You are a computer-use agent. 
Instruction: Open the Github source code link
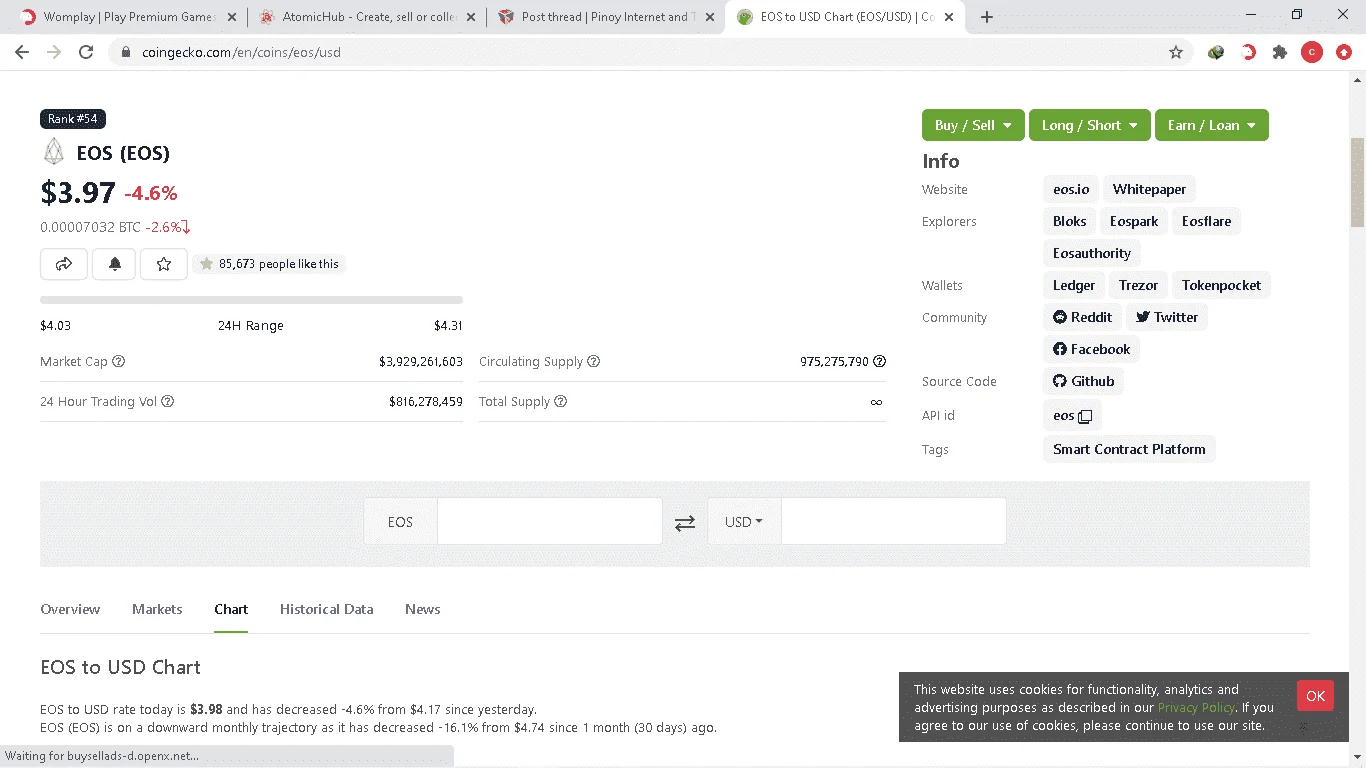pos(1083,381)
